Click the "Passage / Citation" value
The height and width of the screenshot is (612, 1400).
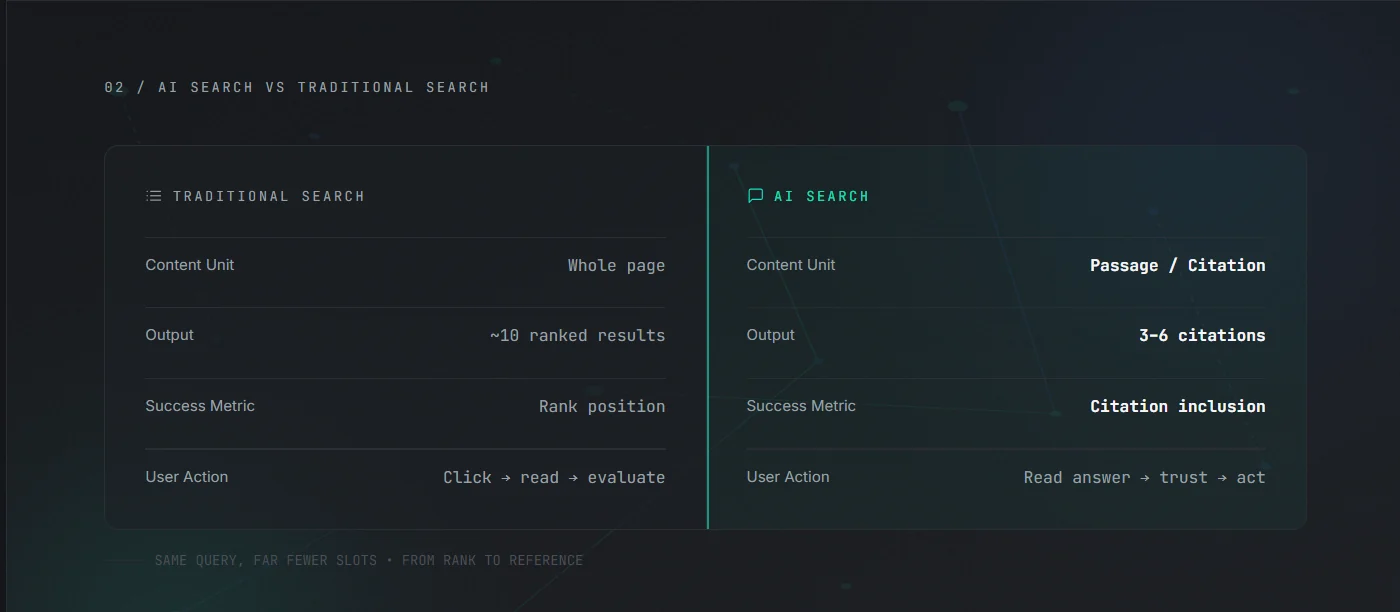coord(1177,265)
